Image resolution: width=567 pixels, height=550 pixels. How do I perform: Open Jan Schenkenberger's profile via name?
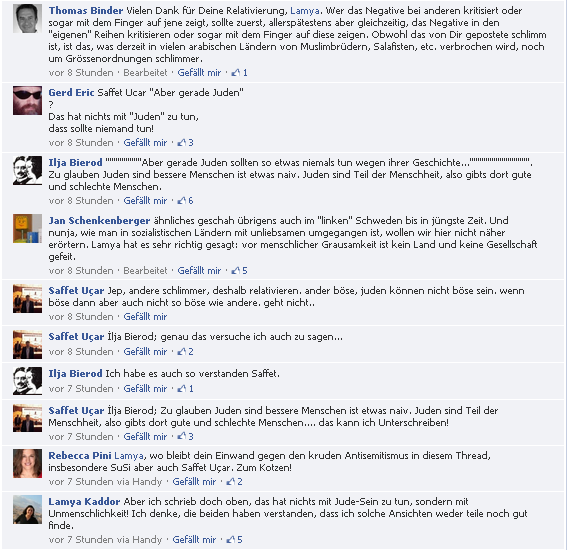point(99,221)
